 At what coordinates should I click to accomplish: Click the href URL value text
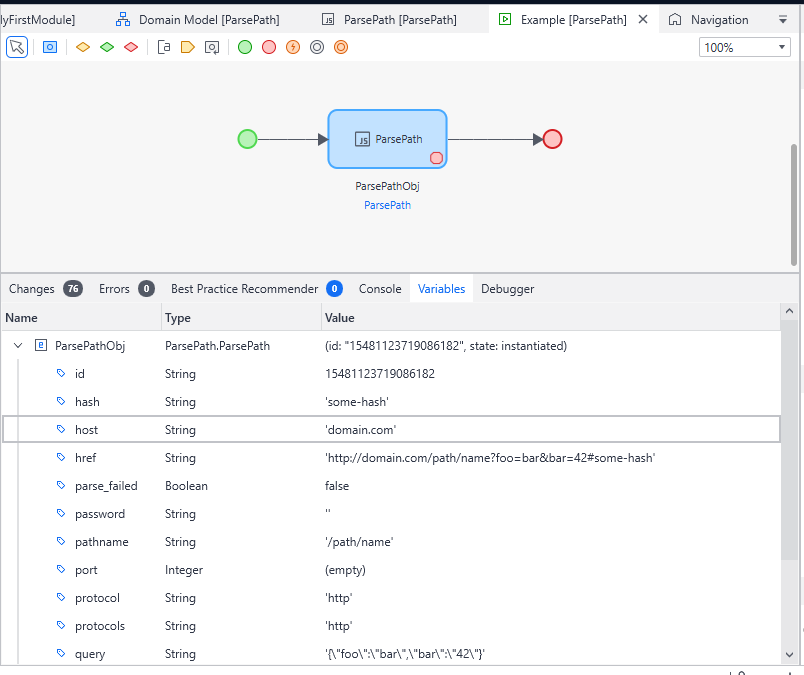490,458
